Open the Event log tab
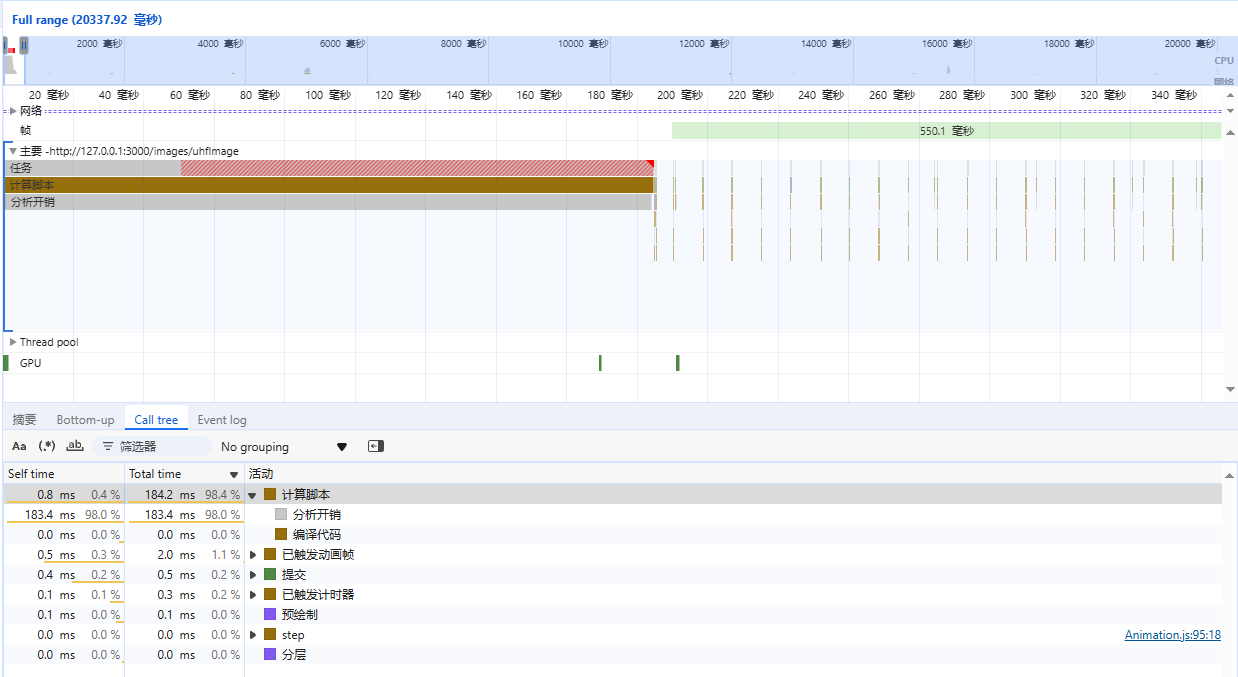1238x677 pixels. coord(222,420)
